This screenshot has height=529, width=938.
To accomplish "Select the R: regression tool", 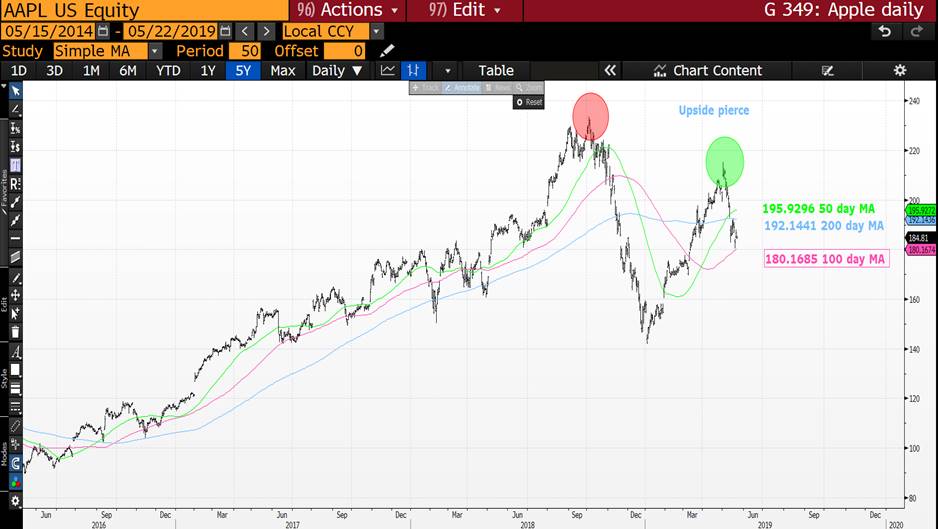I will click(x=16, y=184).
